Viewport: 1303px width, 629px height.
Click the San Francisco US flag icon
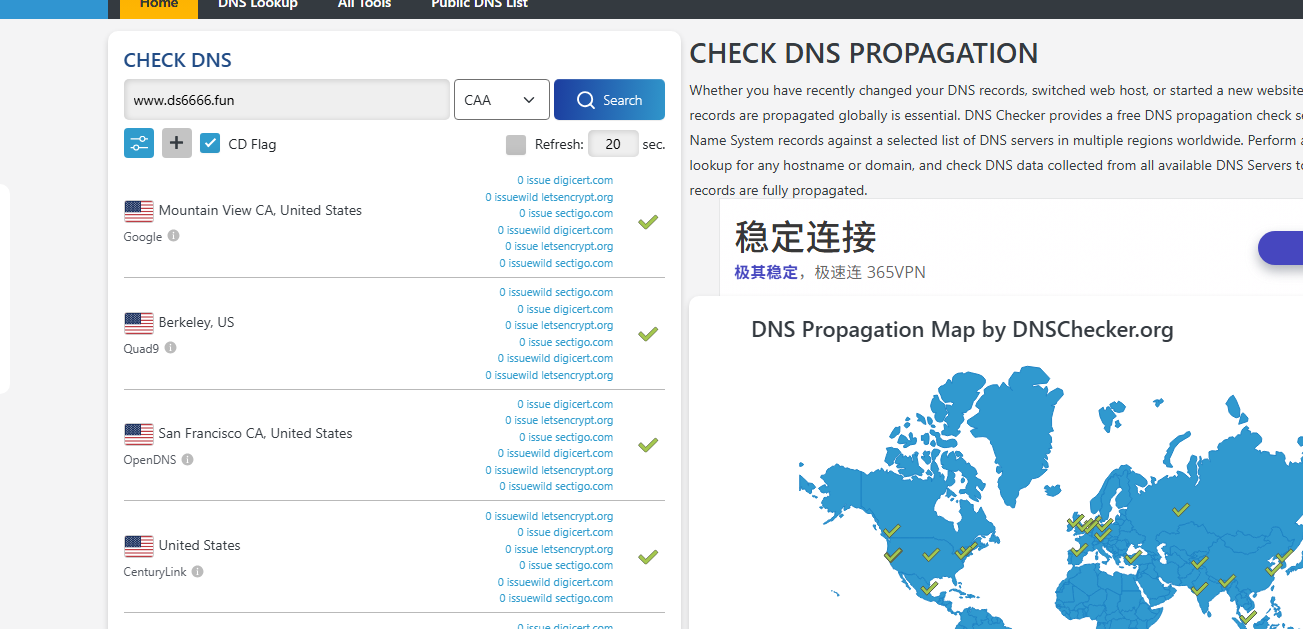point(139,434)
